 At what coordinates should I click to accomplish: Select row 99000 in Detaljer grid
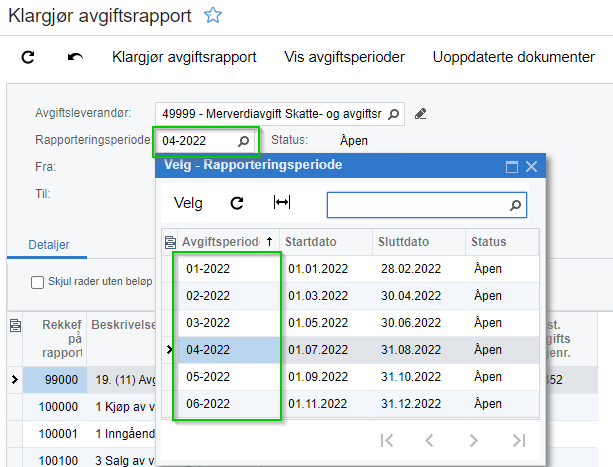[55, 380]
